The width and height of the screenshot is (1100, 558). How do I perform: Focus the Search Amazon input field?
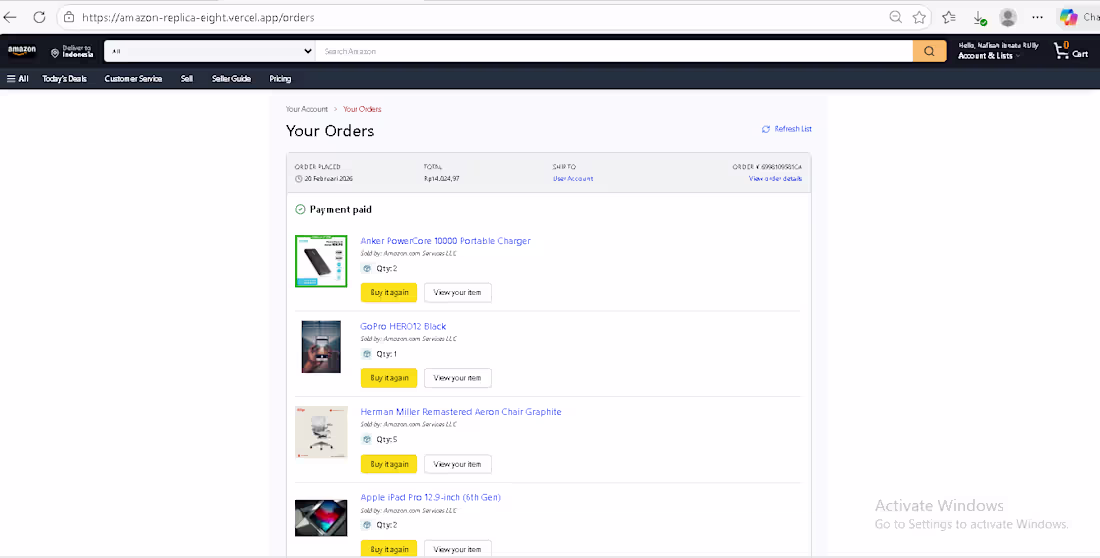[x=614, y=51]
